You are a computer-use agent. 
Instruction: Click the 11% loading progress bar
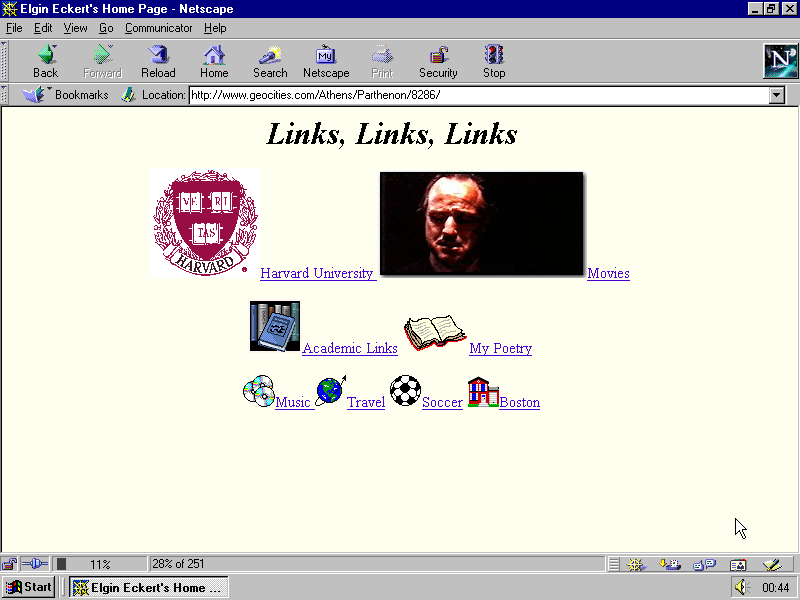(100, 564)
